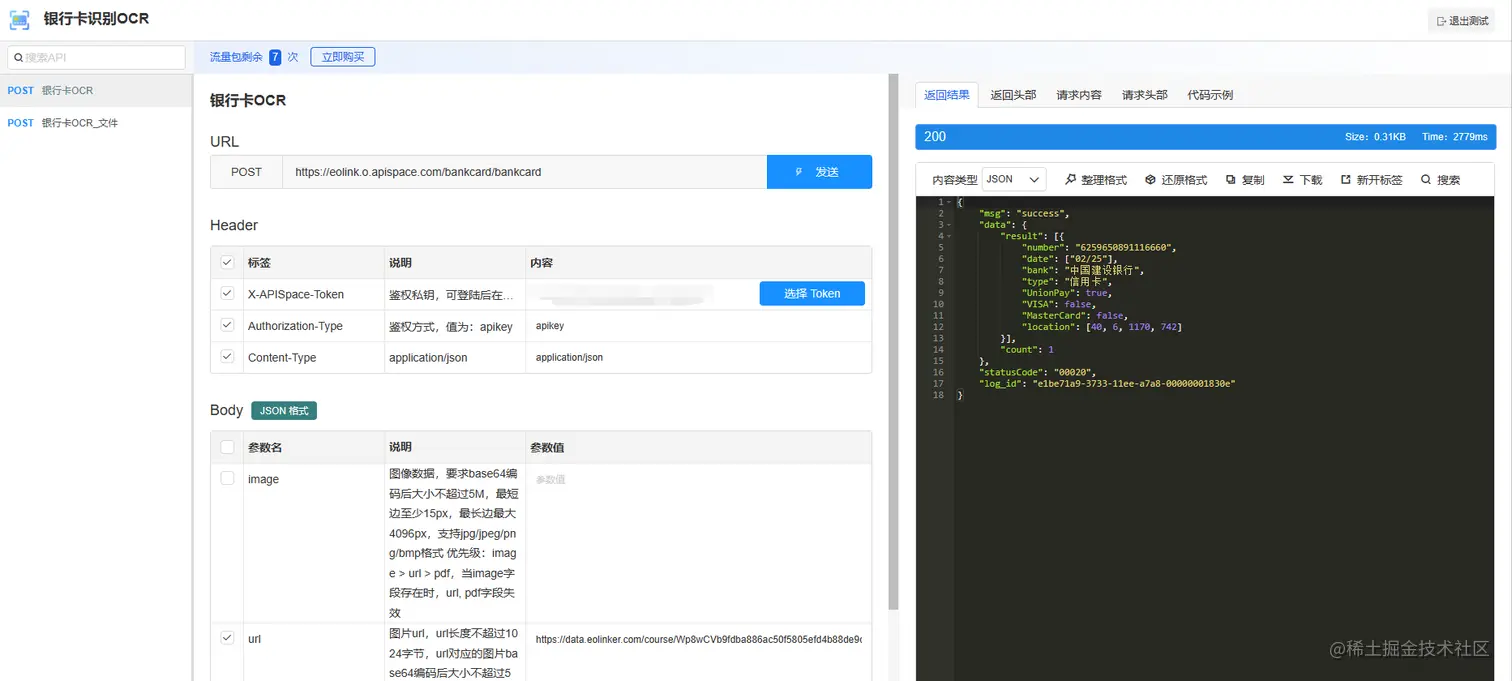Open the 内容类型 JSON dropdown

pos(1014,179)
